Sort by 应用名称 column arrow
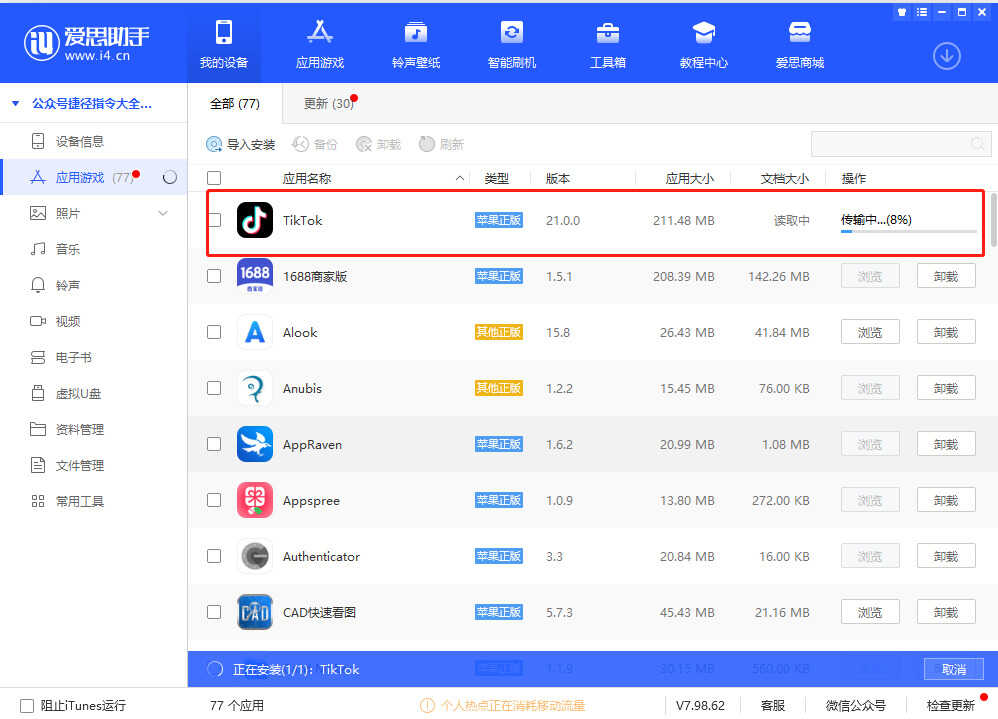The image size is (998, 719). pos(460,178)
